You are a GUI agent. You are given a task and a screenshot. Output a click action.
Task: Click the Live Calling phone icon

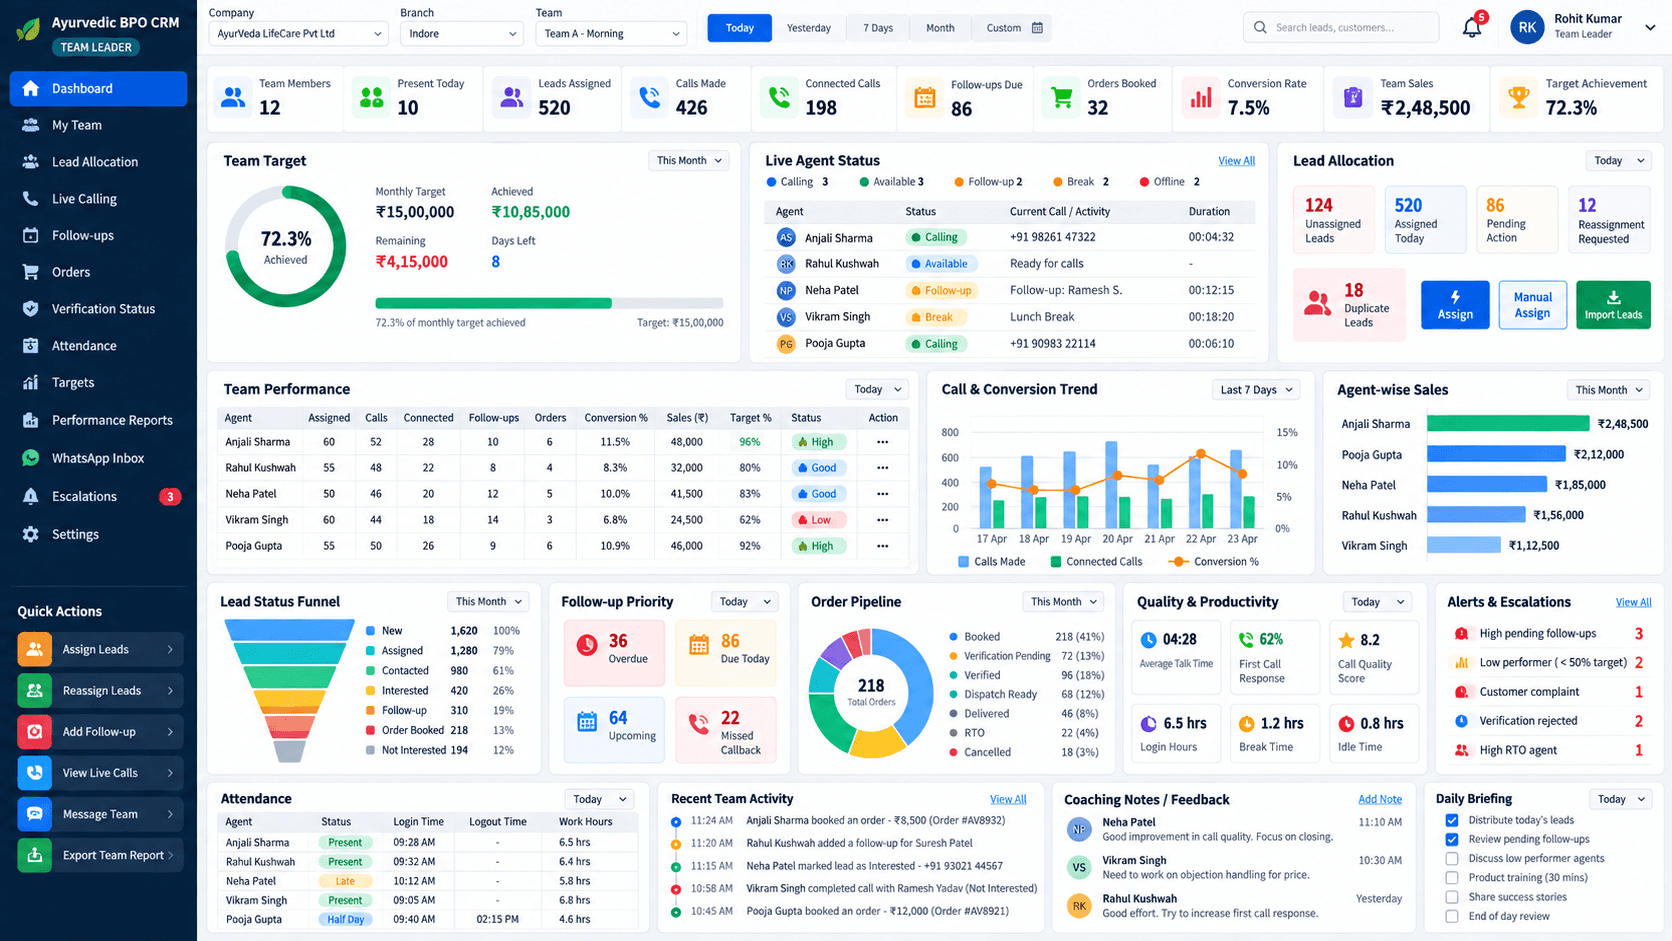[31, 199]
